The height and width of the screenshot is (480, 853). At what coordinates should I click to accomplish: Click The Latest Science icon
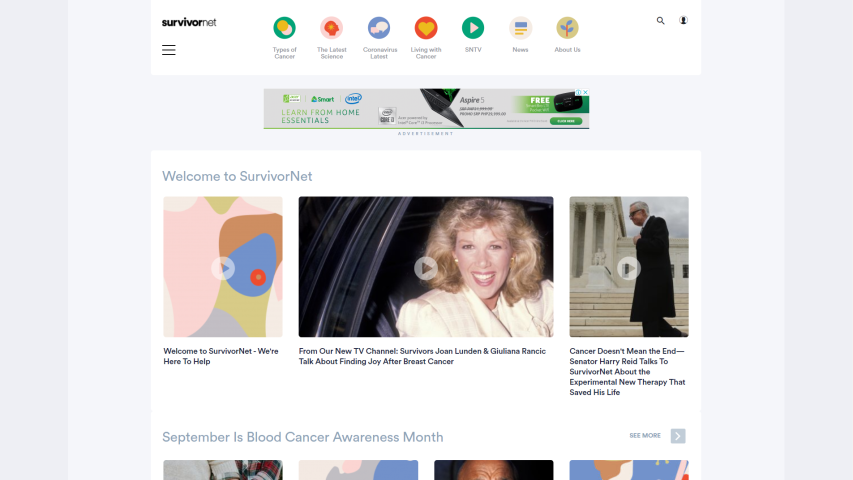[331, 28]
